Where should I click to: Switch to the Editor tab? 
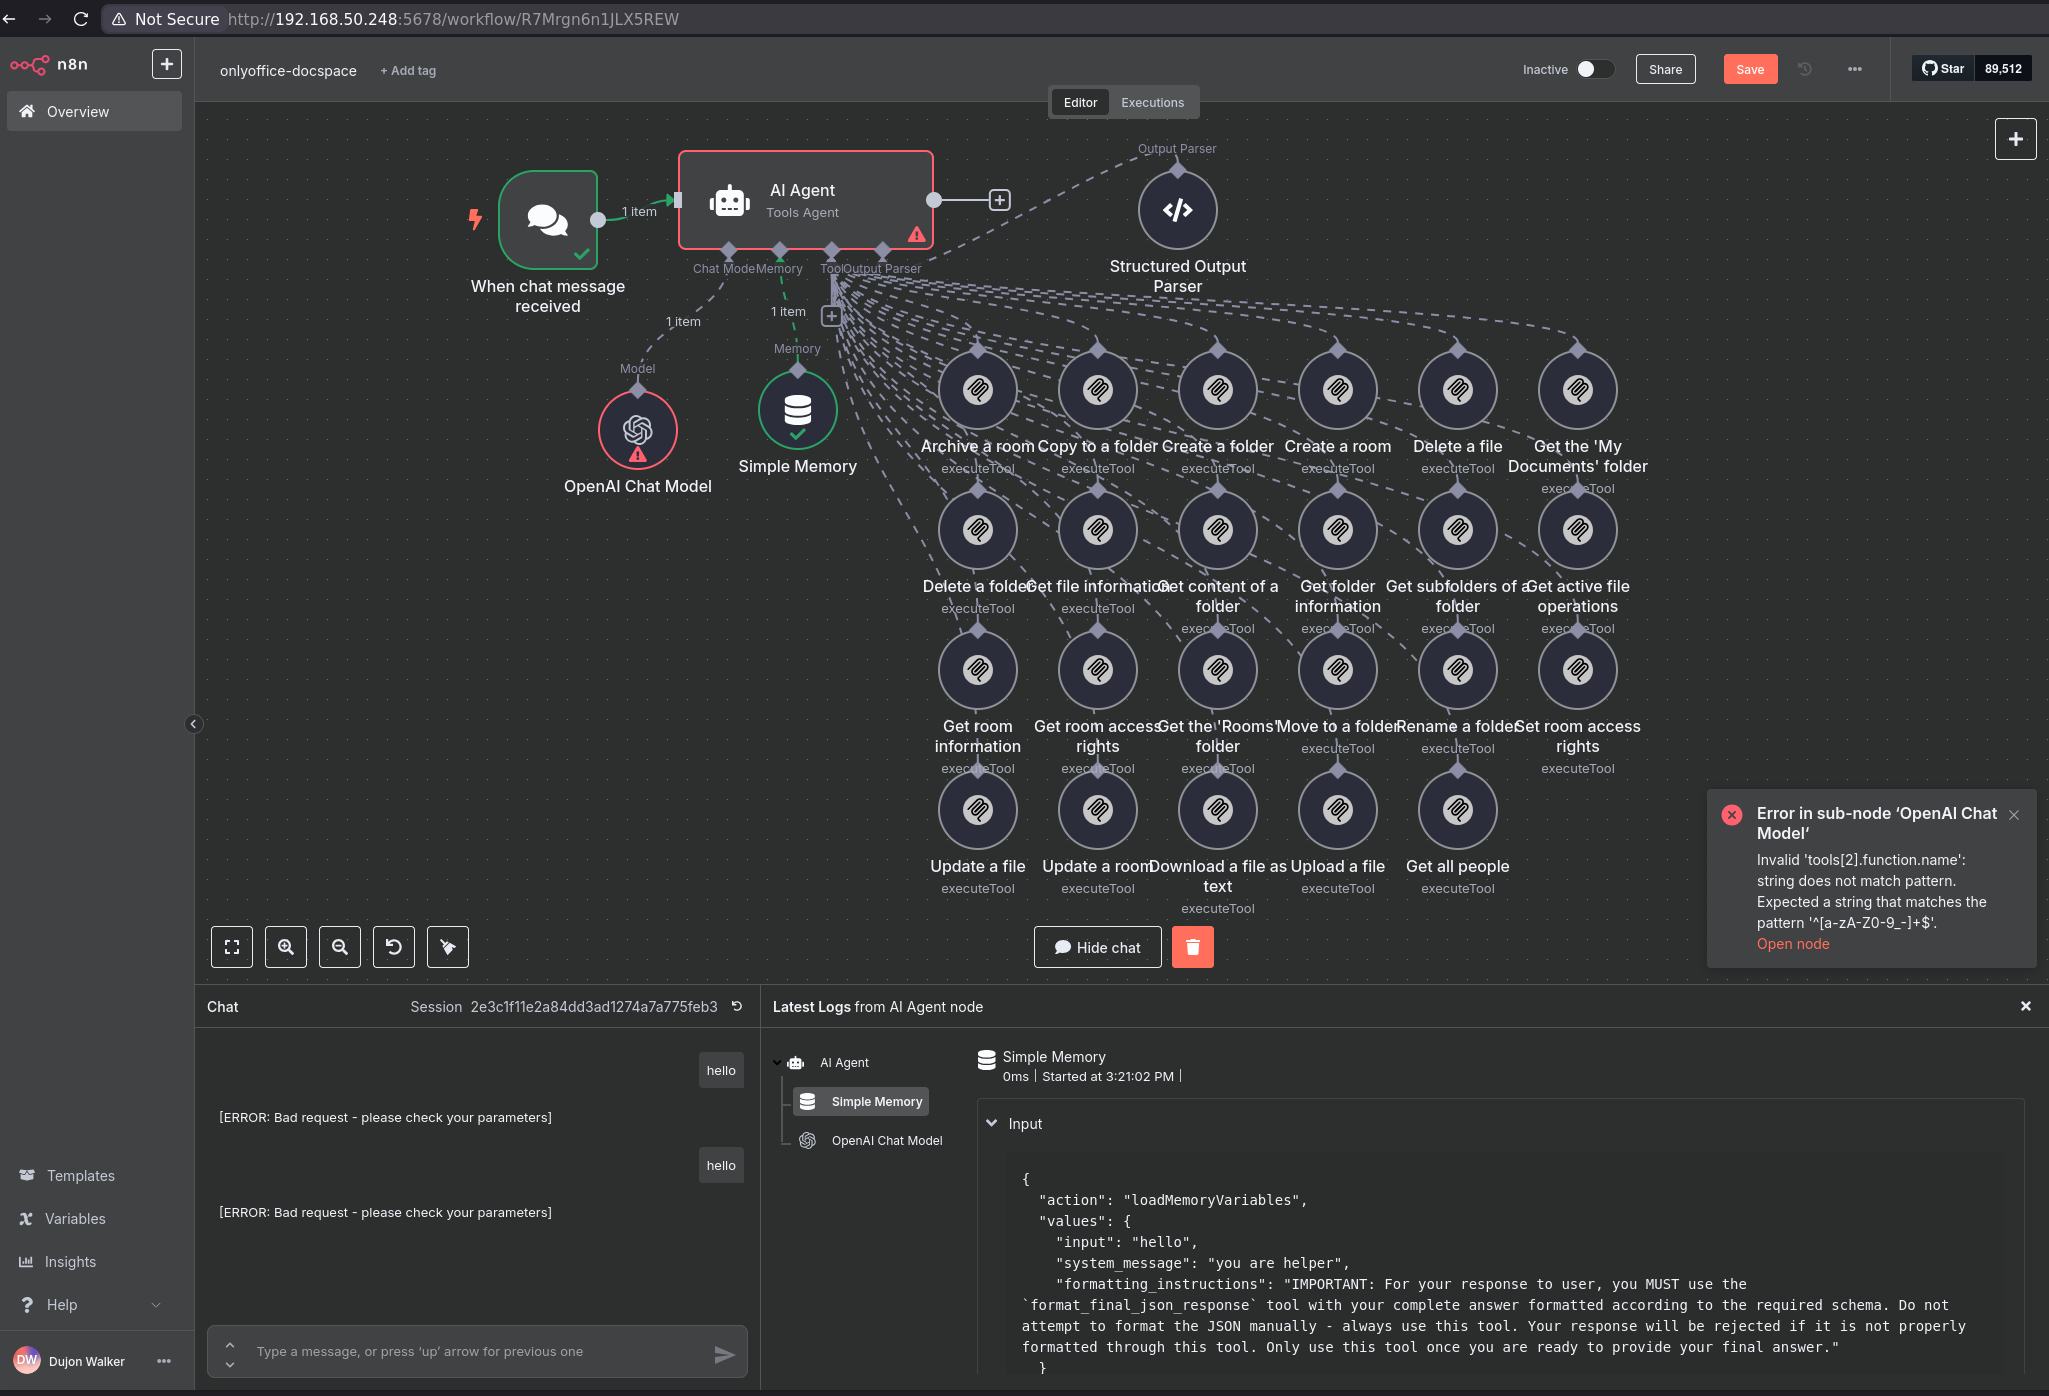1080,102
